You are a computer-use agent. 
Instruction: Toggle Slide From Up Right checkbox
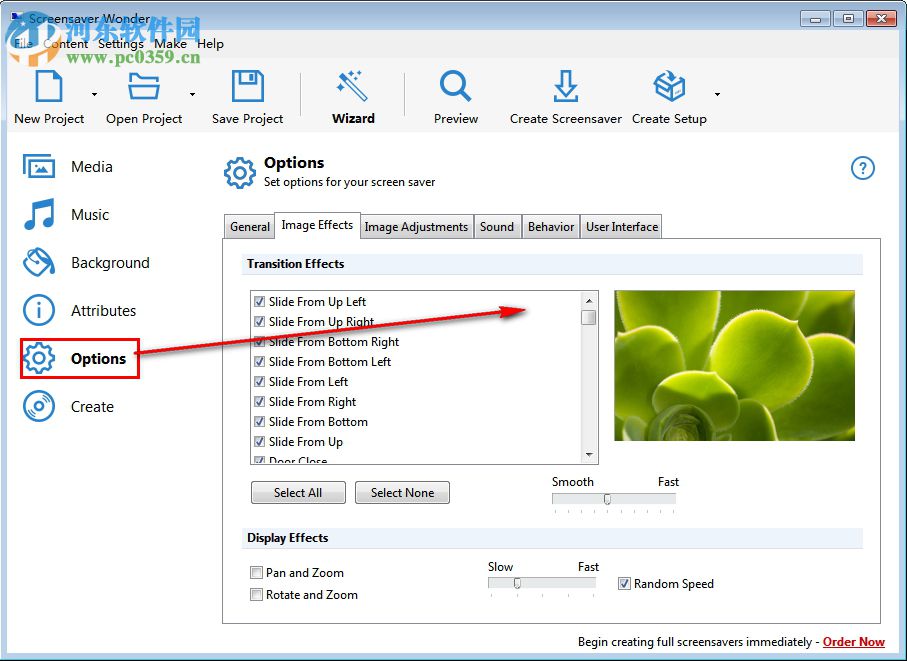260,322
